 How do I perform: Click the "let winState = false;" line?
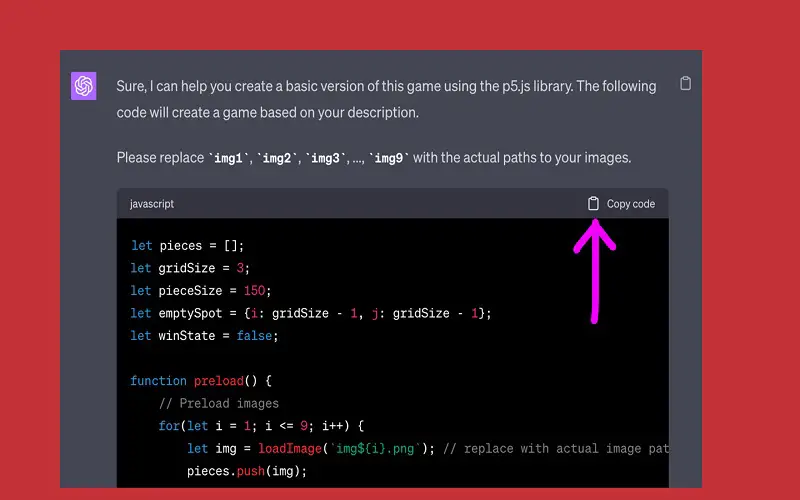coord(204,336)
